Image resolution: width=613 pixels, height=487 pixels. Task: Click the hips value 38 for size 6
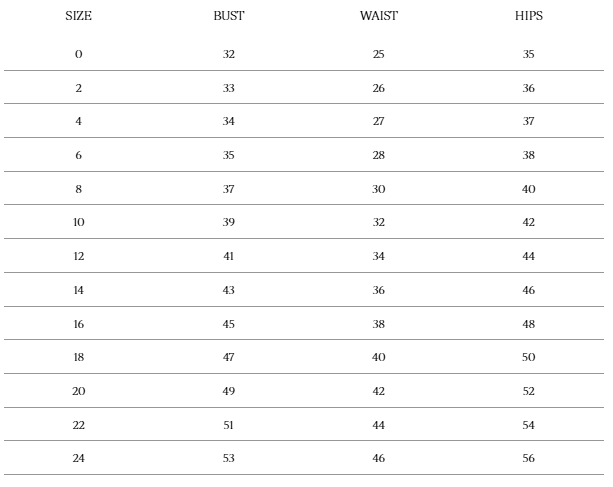[528, 156]
